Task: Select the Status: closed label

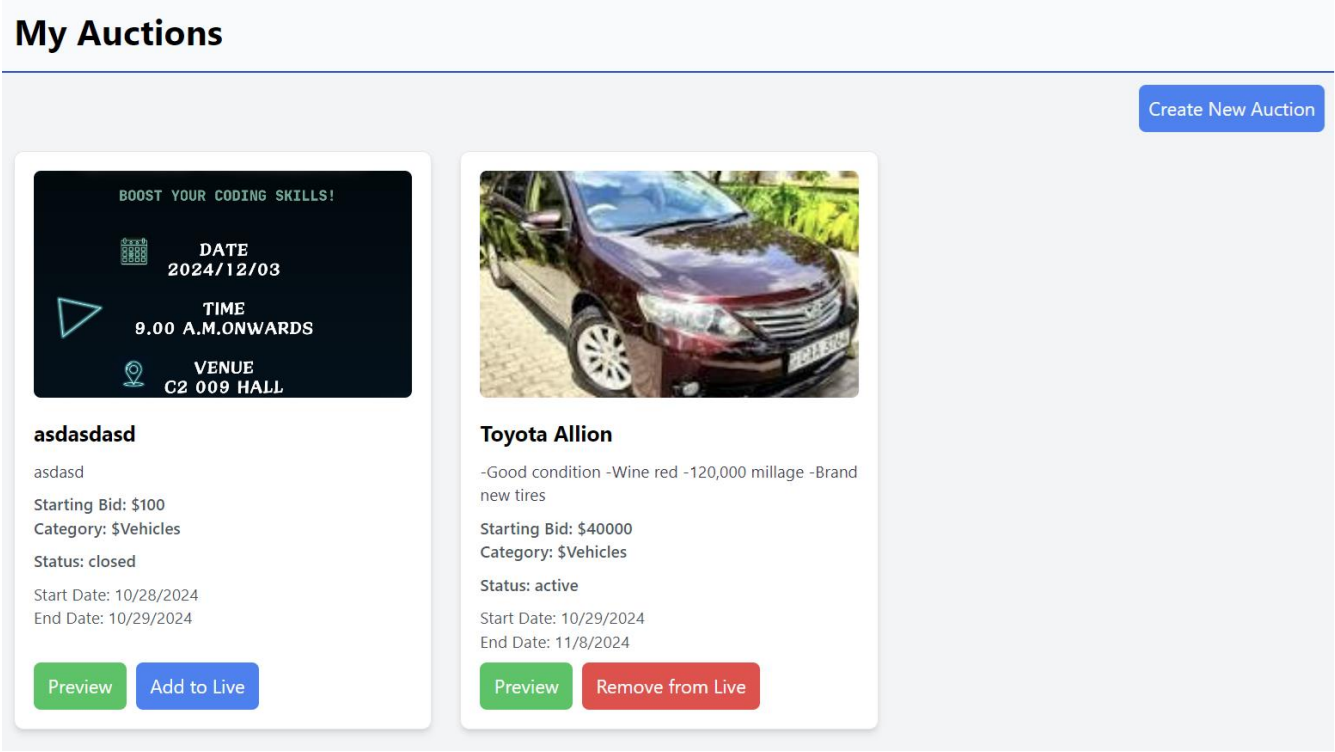Action: tap(85, 561)
